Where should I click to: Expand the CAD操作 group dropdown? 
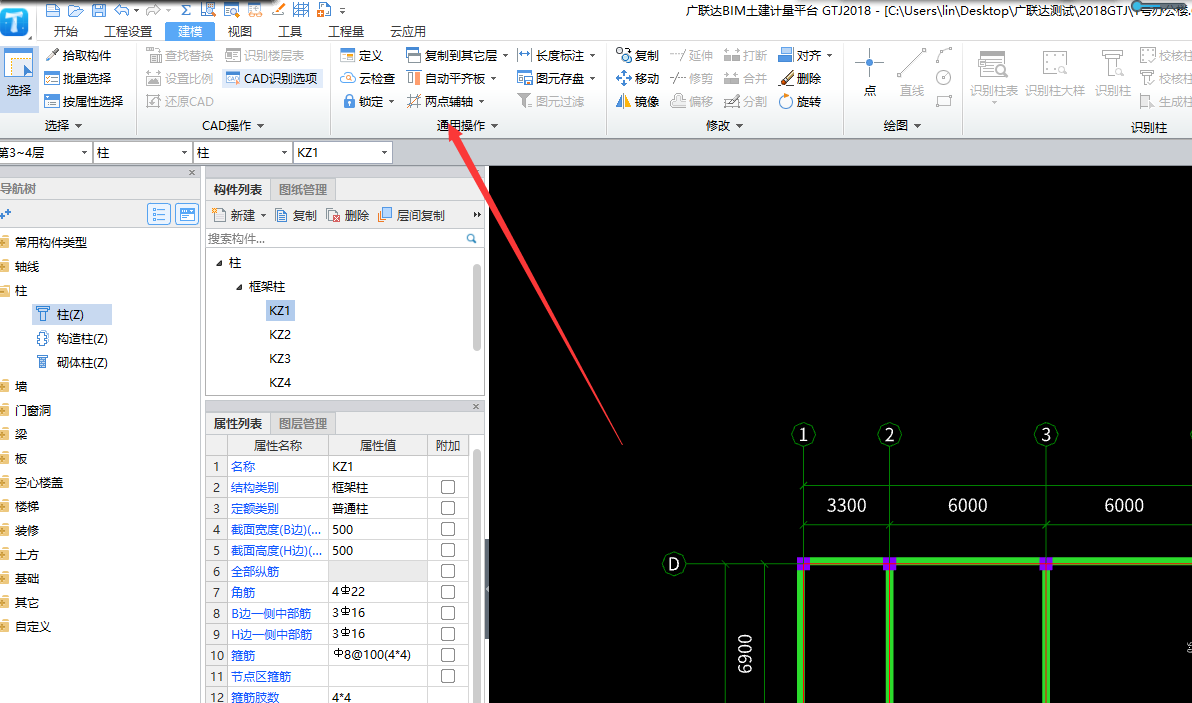tap(261, 126)
